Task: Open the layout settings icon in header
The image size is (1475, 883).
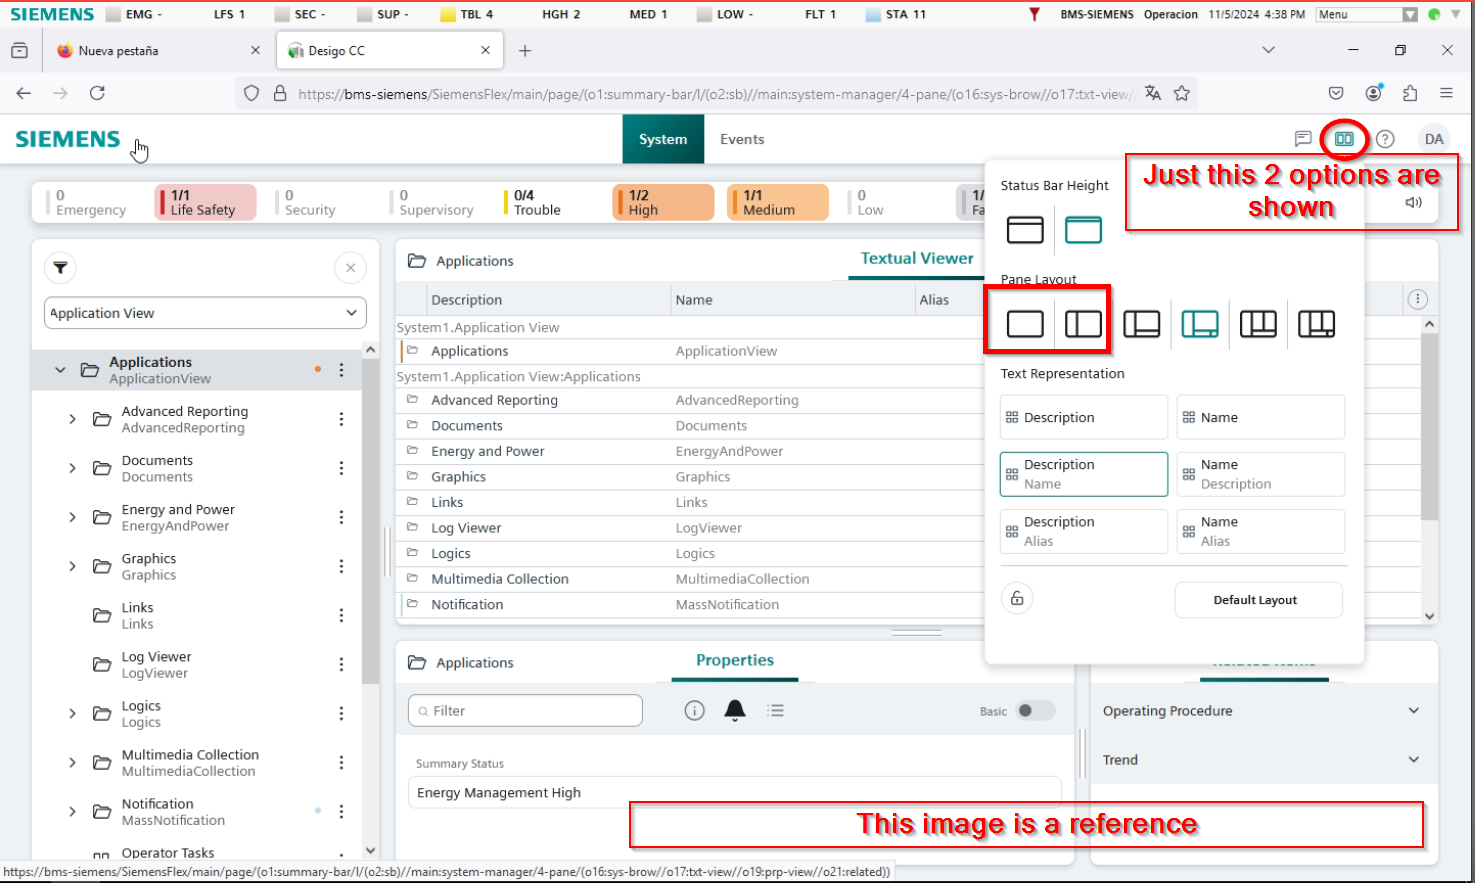Action: pyautogui.click(x=1344, y=139)
